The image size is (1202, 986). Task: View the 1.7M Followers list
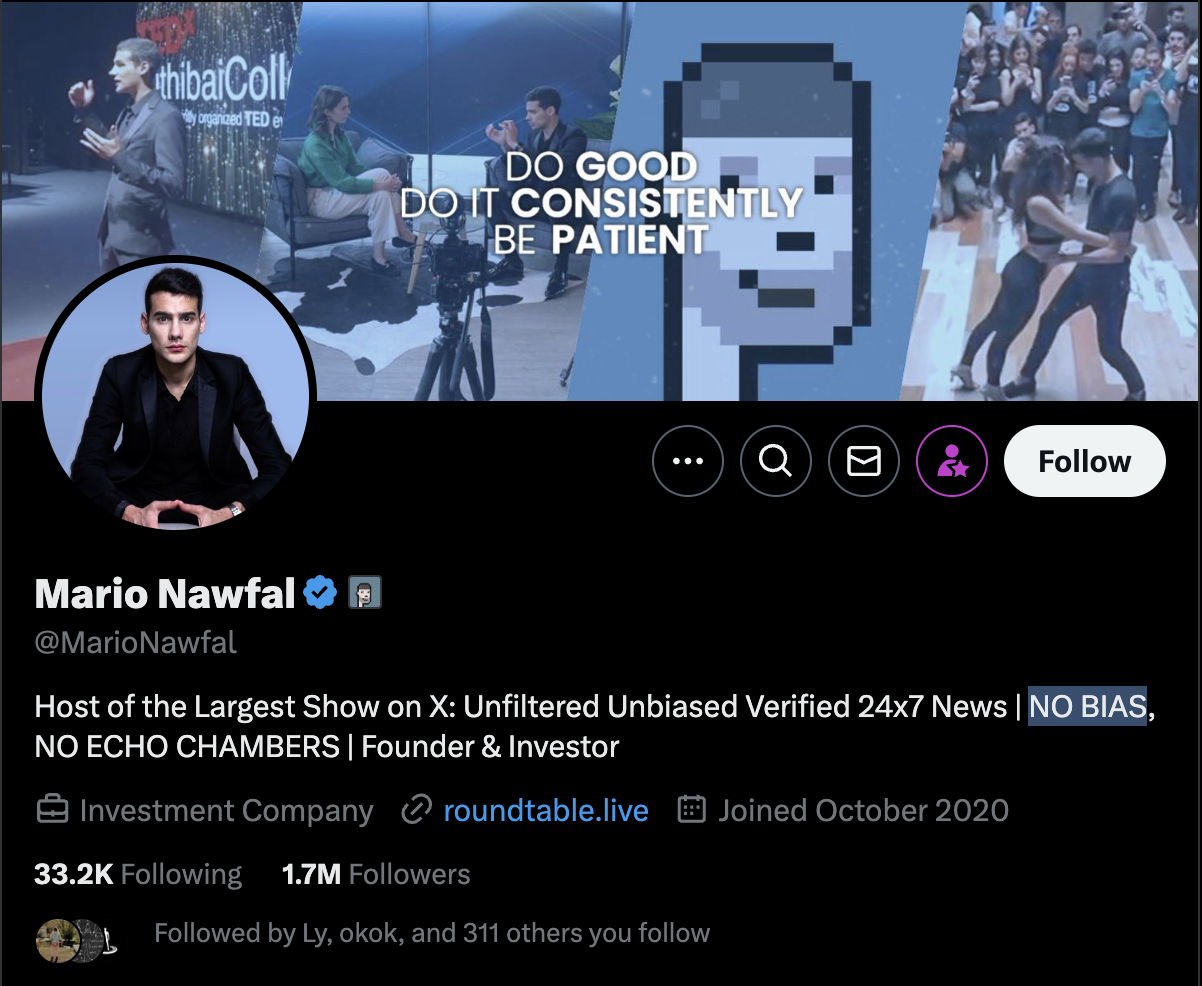[376, 875]
